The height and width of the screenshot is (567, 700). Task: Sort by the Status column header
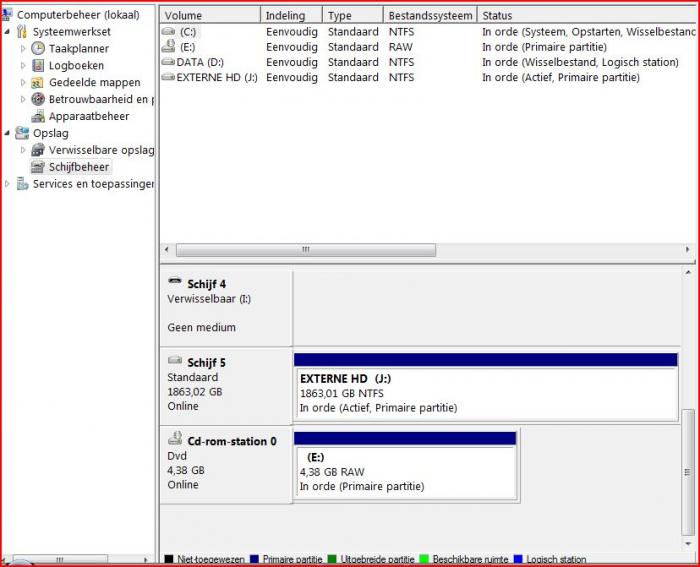587,15
